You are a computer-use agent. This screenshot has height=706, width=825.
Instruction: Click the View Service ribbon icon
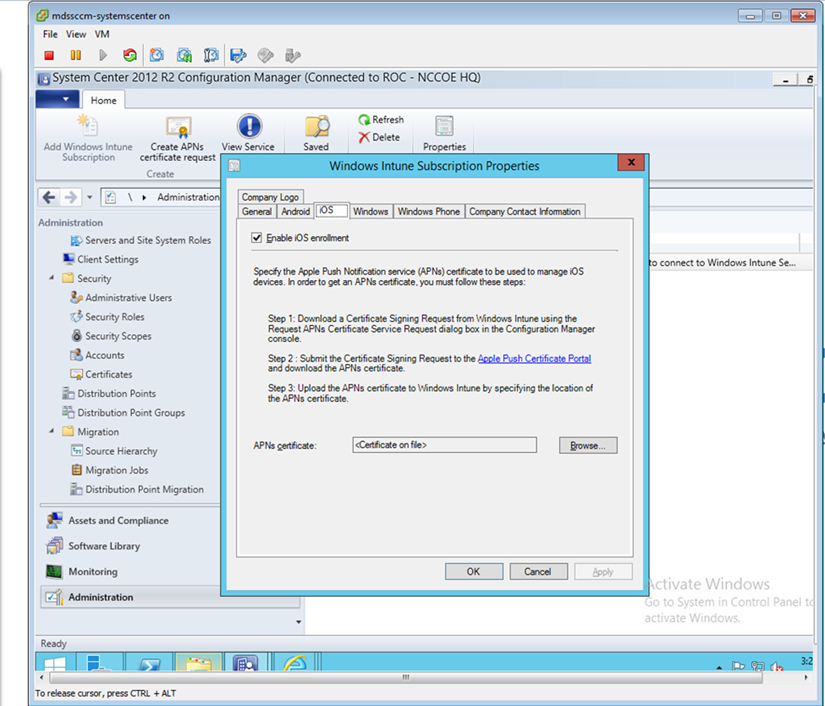248,133
